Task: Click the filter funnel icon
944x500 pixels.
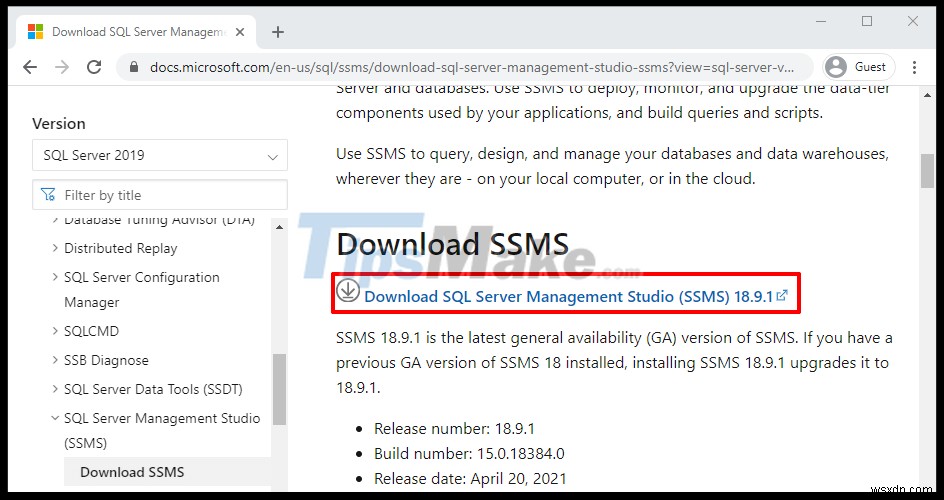Action: tap(48, 195)
